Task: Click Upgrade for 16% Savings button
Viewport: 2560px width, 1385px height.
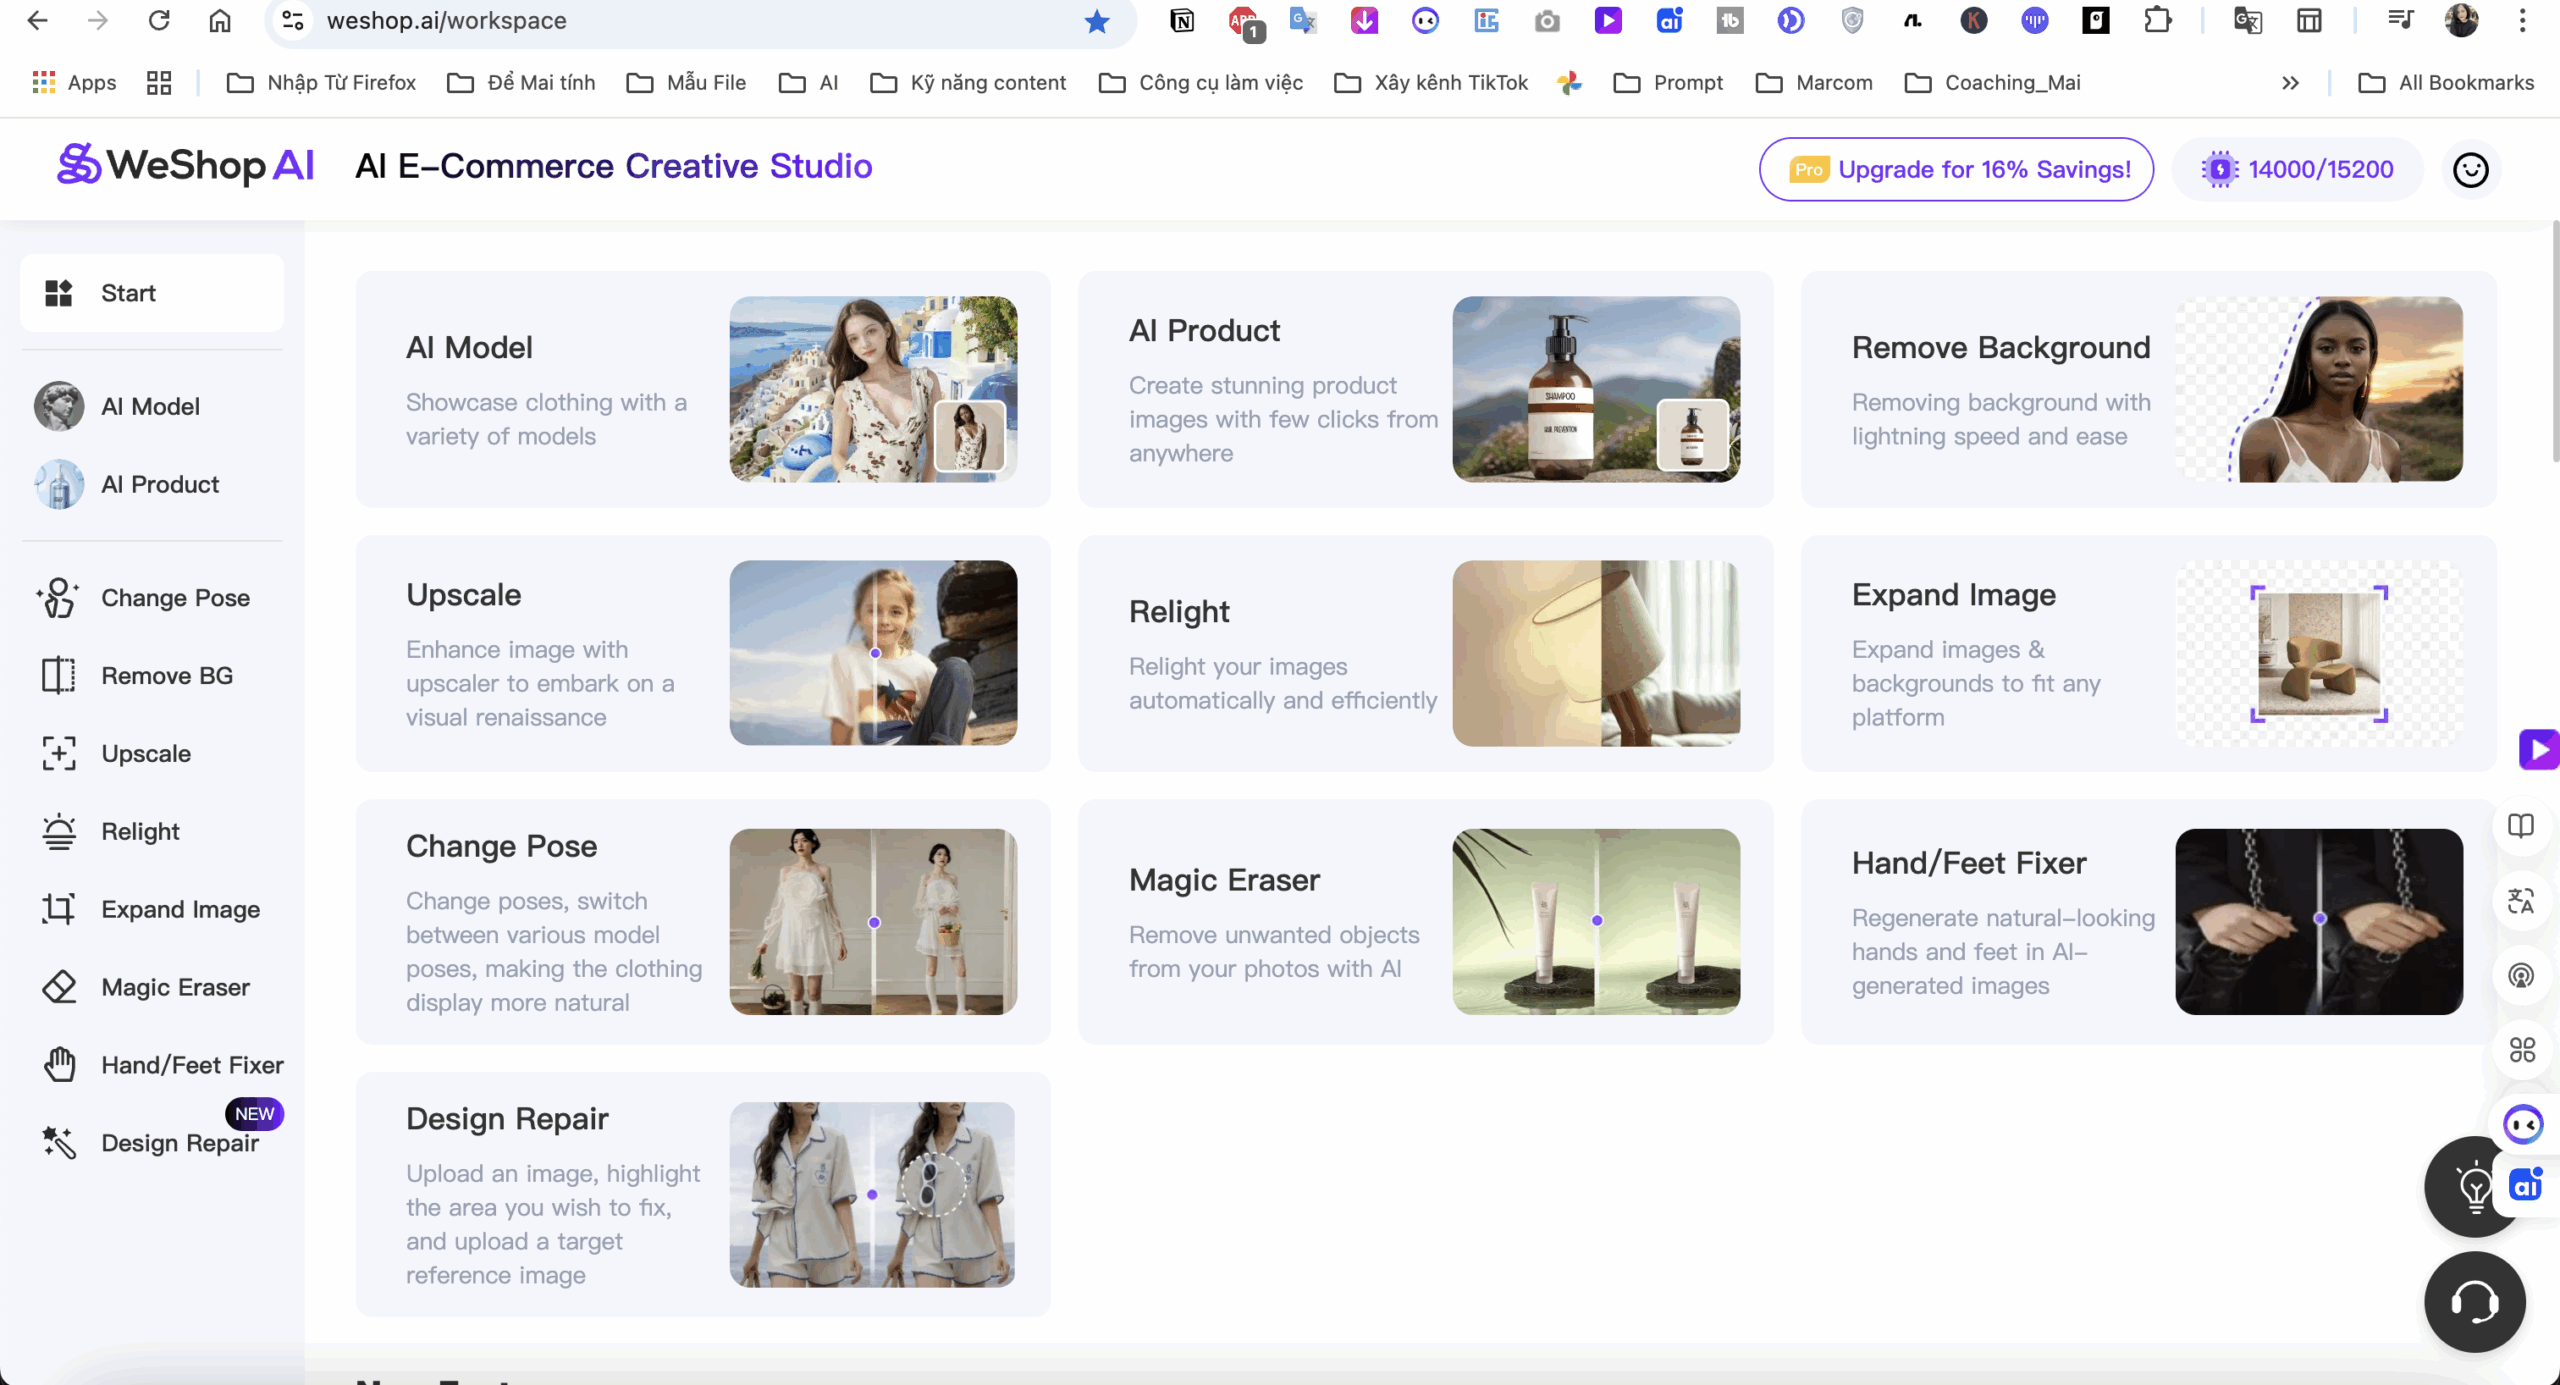Action: coord(1956,169)
